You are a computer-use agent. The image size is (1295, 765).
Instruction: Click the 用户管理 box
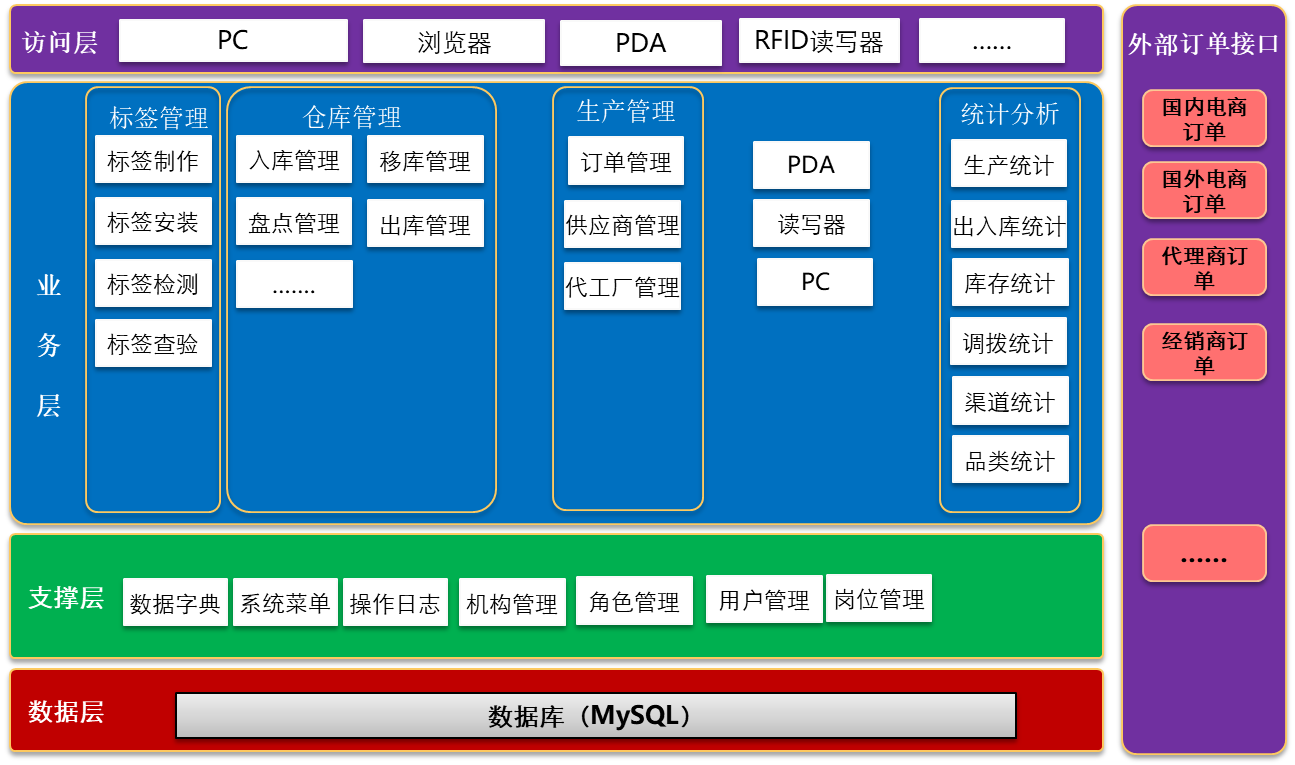tap(764, 600)
